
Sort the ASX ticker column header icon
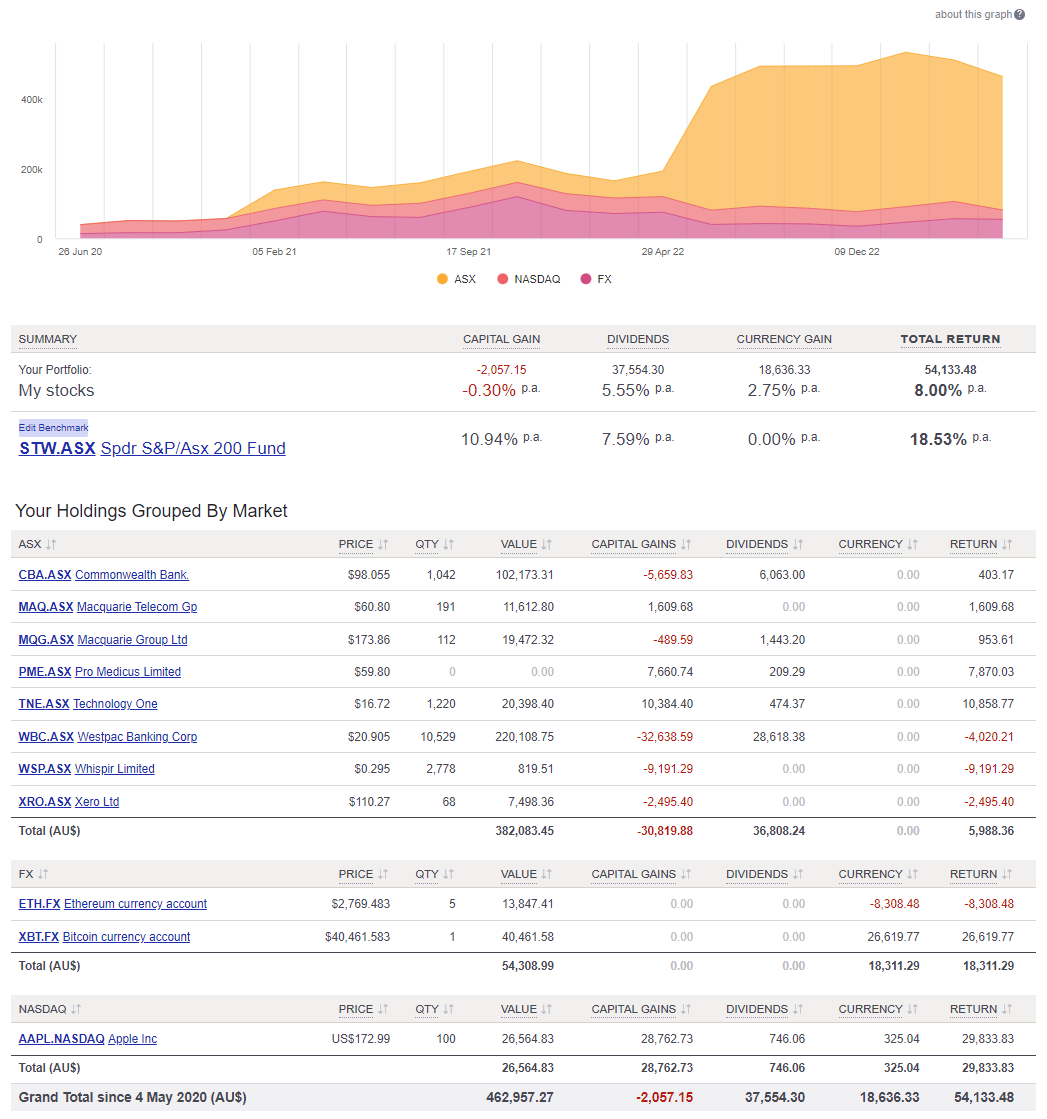pyautogui.click(x=49, y=544)
